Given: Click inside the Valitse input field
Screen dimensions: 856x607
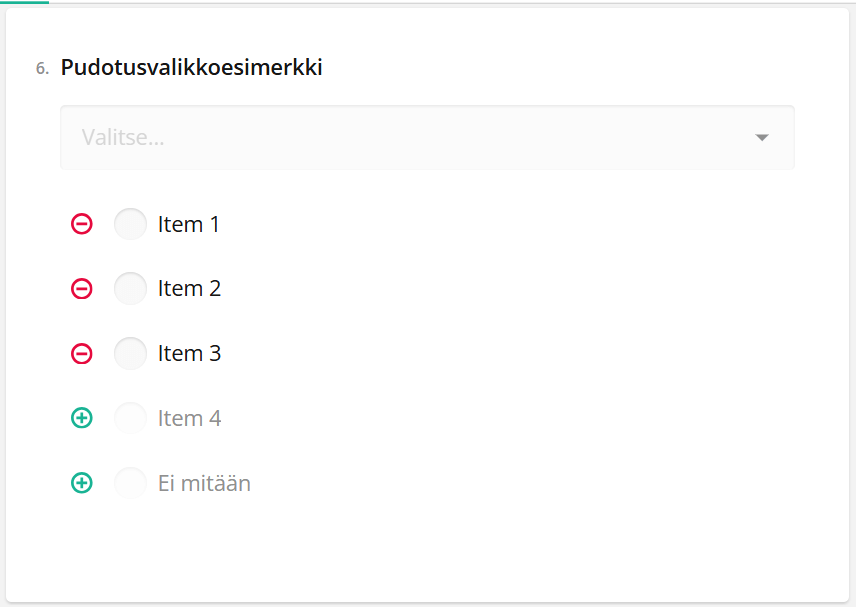Looking at the screenshot, I should (300, 137).
